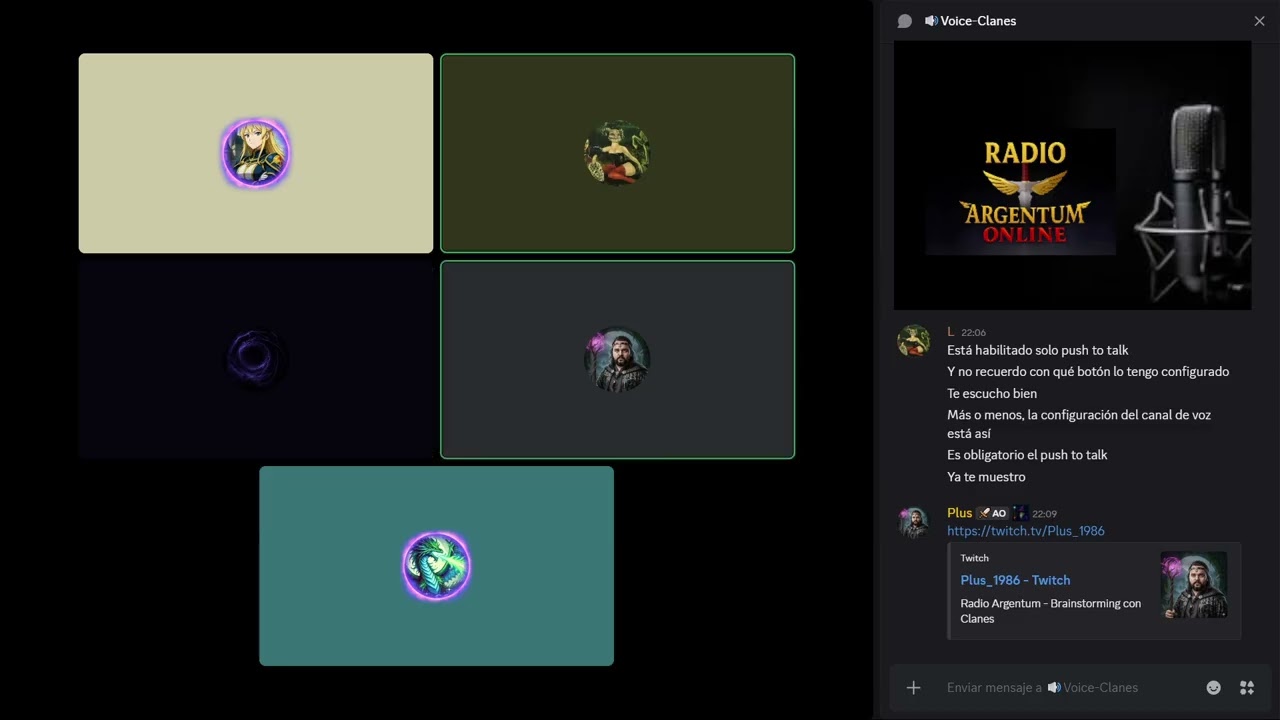Click the L username in chat

951,332
